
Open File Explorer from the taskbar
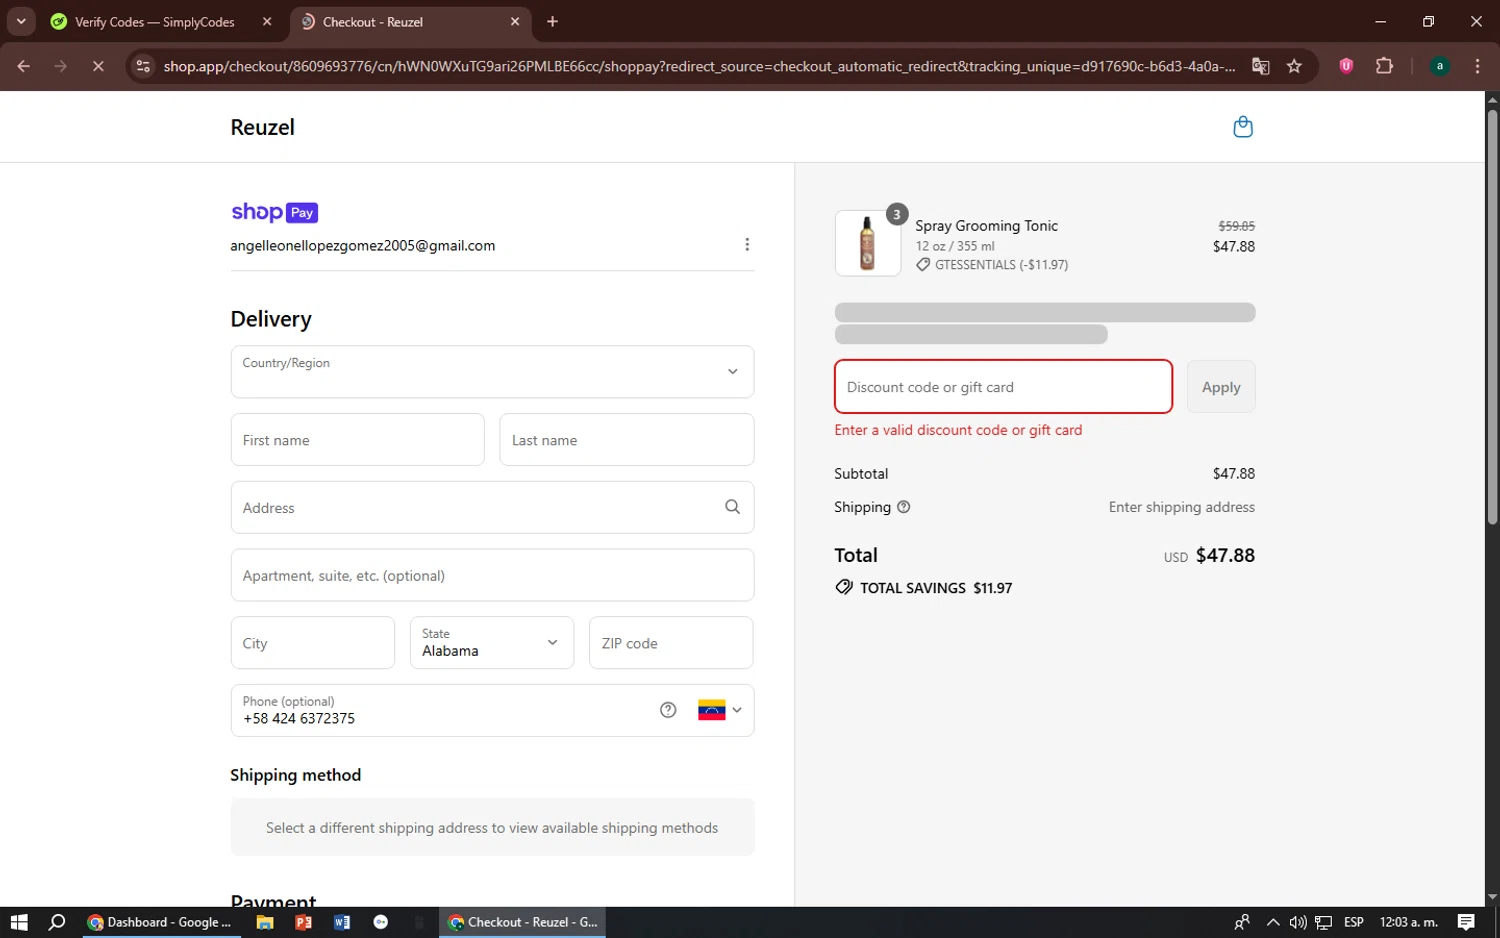265,922
